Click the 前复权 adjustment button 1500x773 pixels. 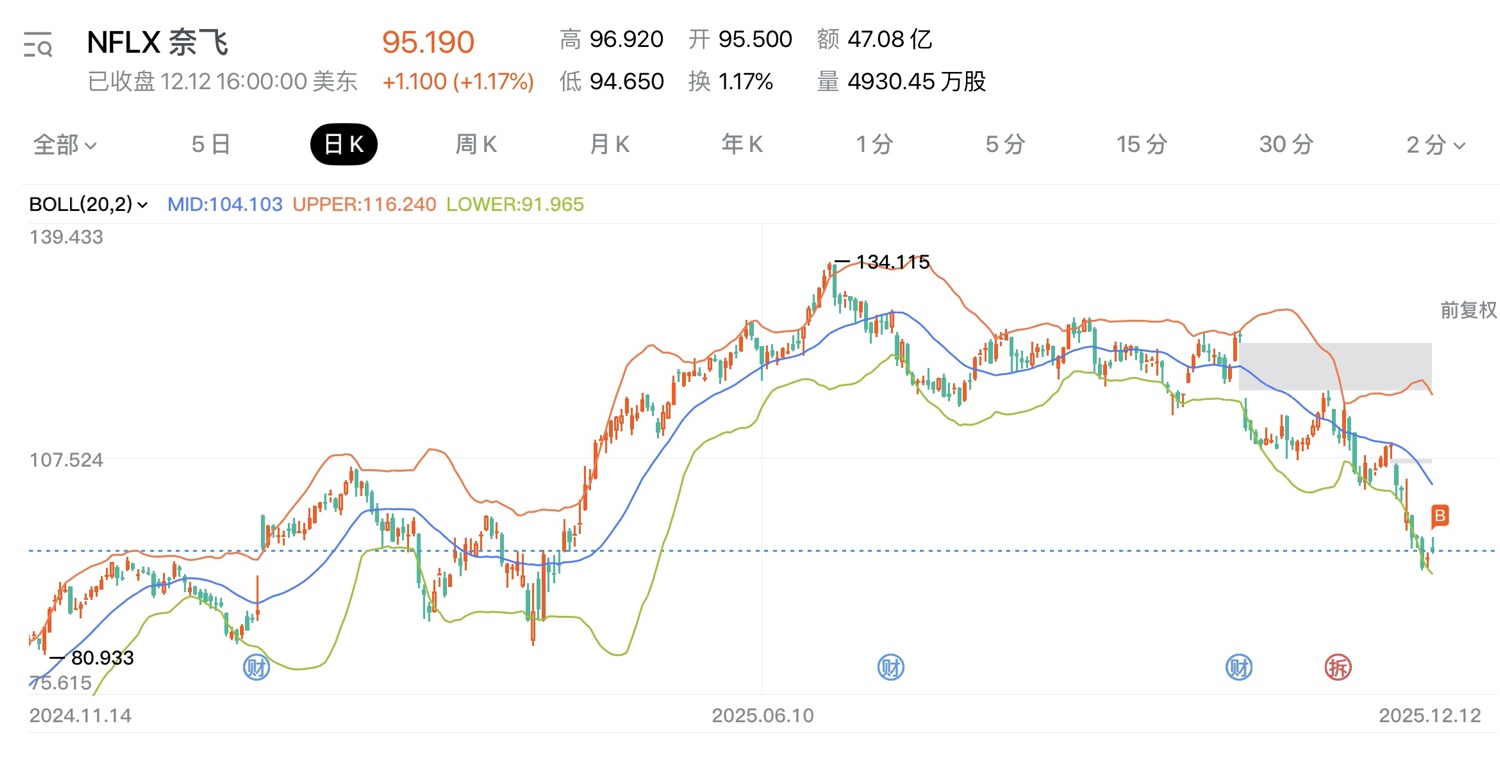tap(1468, 310)
